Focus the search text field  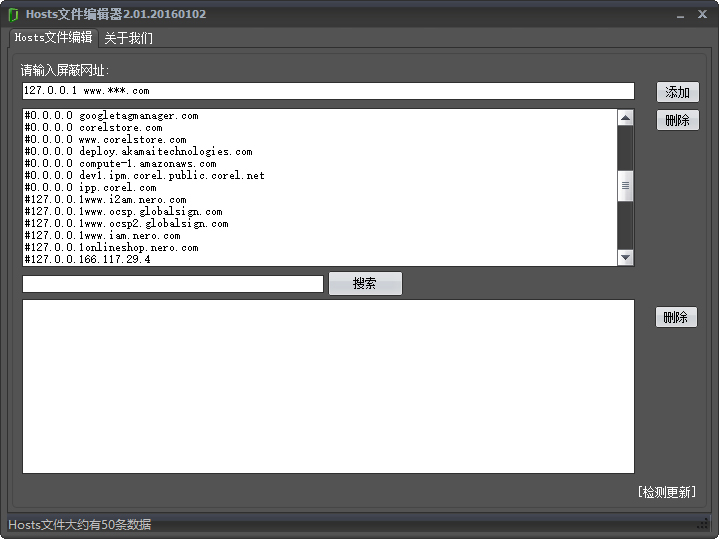point(173,284)
